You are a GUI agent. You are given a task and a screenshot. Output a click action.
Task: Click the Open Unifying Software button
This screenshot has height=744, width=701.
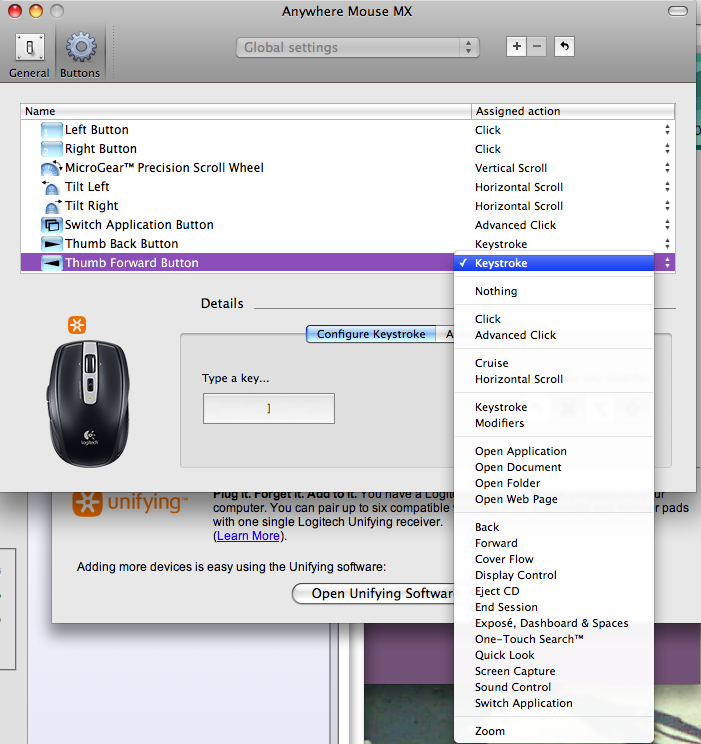point(373,594)
